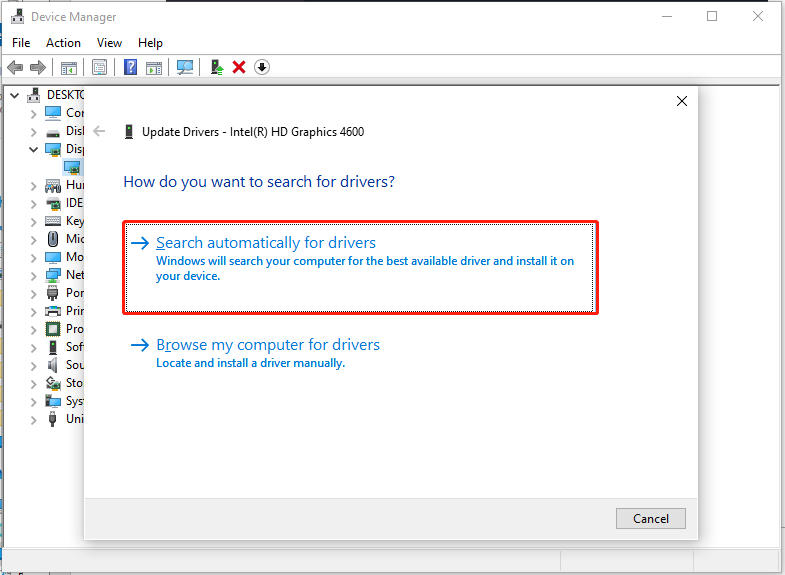Expand the System devices (Sys) node
This screenshot has width=785, height=575.
[33, 402]
